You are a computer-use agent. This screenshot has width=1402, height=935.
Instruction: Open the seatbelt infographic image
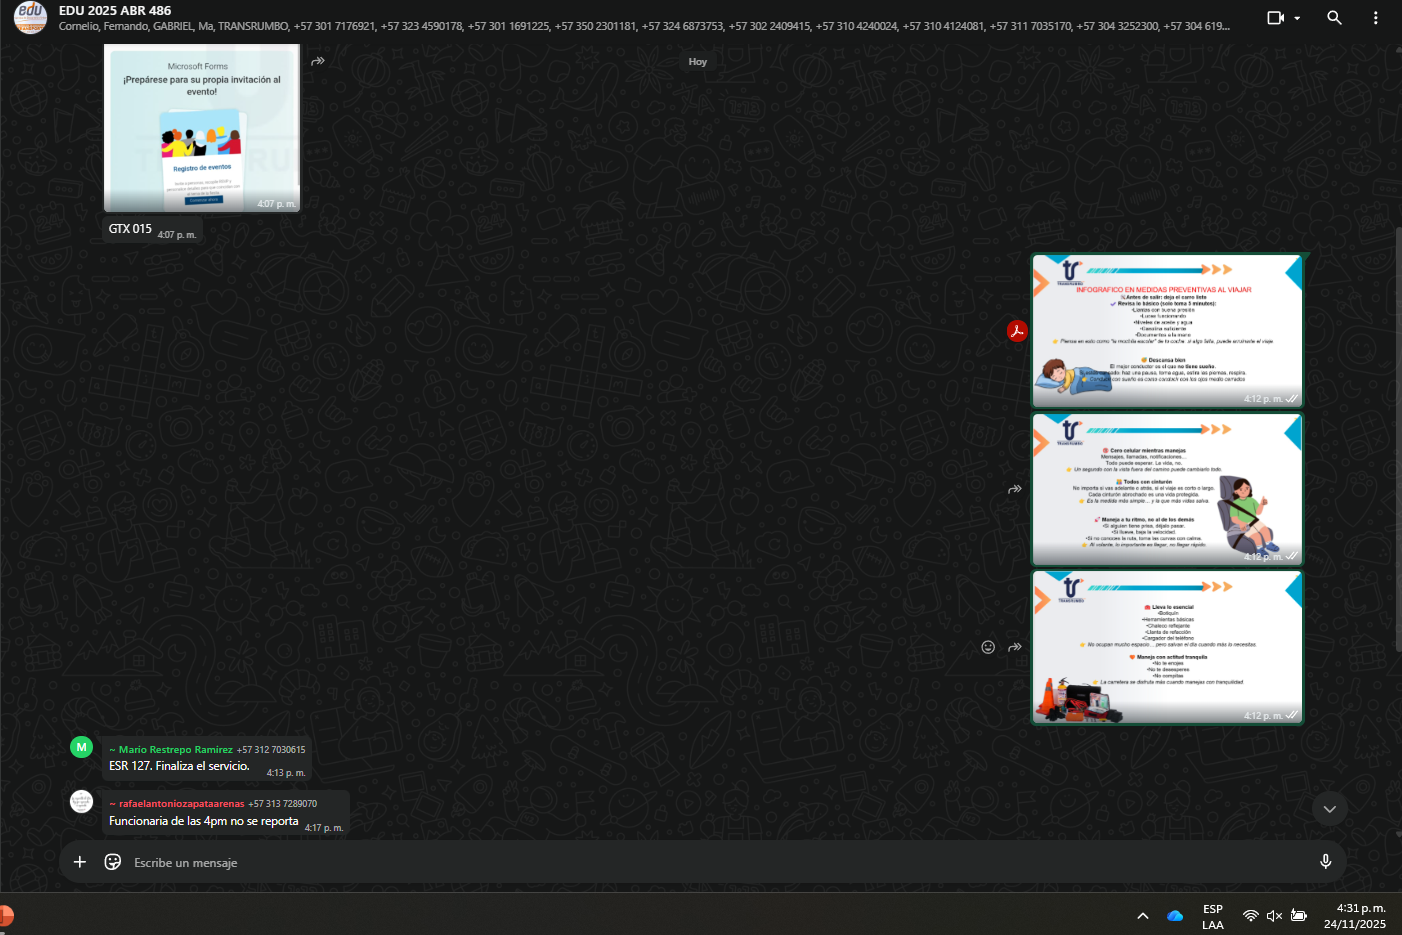click(1167, 490)
